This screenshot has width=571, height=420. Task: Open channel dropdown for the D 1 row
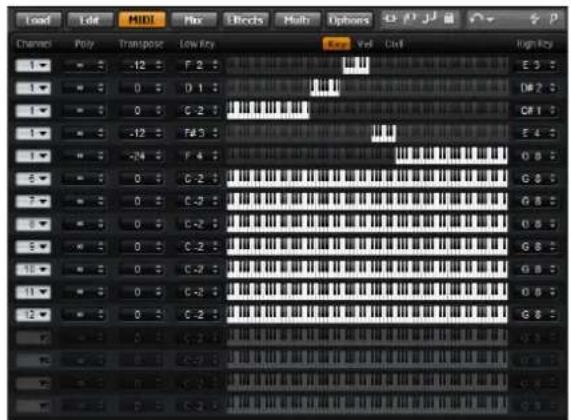pyautogui.click(x=33, y=88)
